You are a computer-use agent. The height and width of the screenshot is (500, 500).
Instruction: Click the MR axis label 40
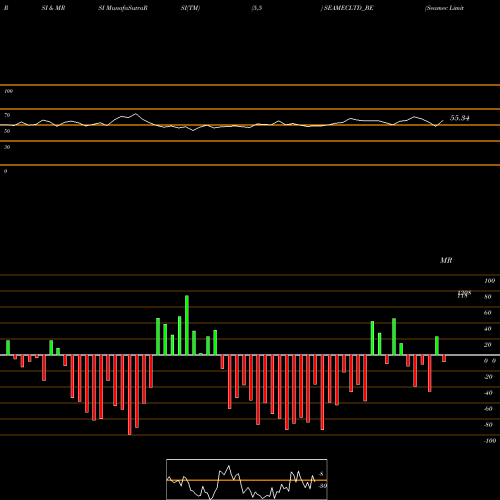coord(488,329)
